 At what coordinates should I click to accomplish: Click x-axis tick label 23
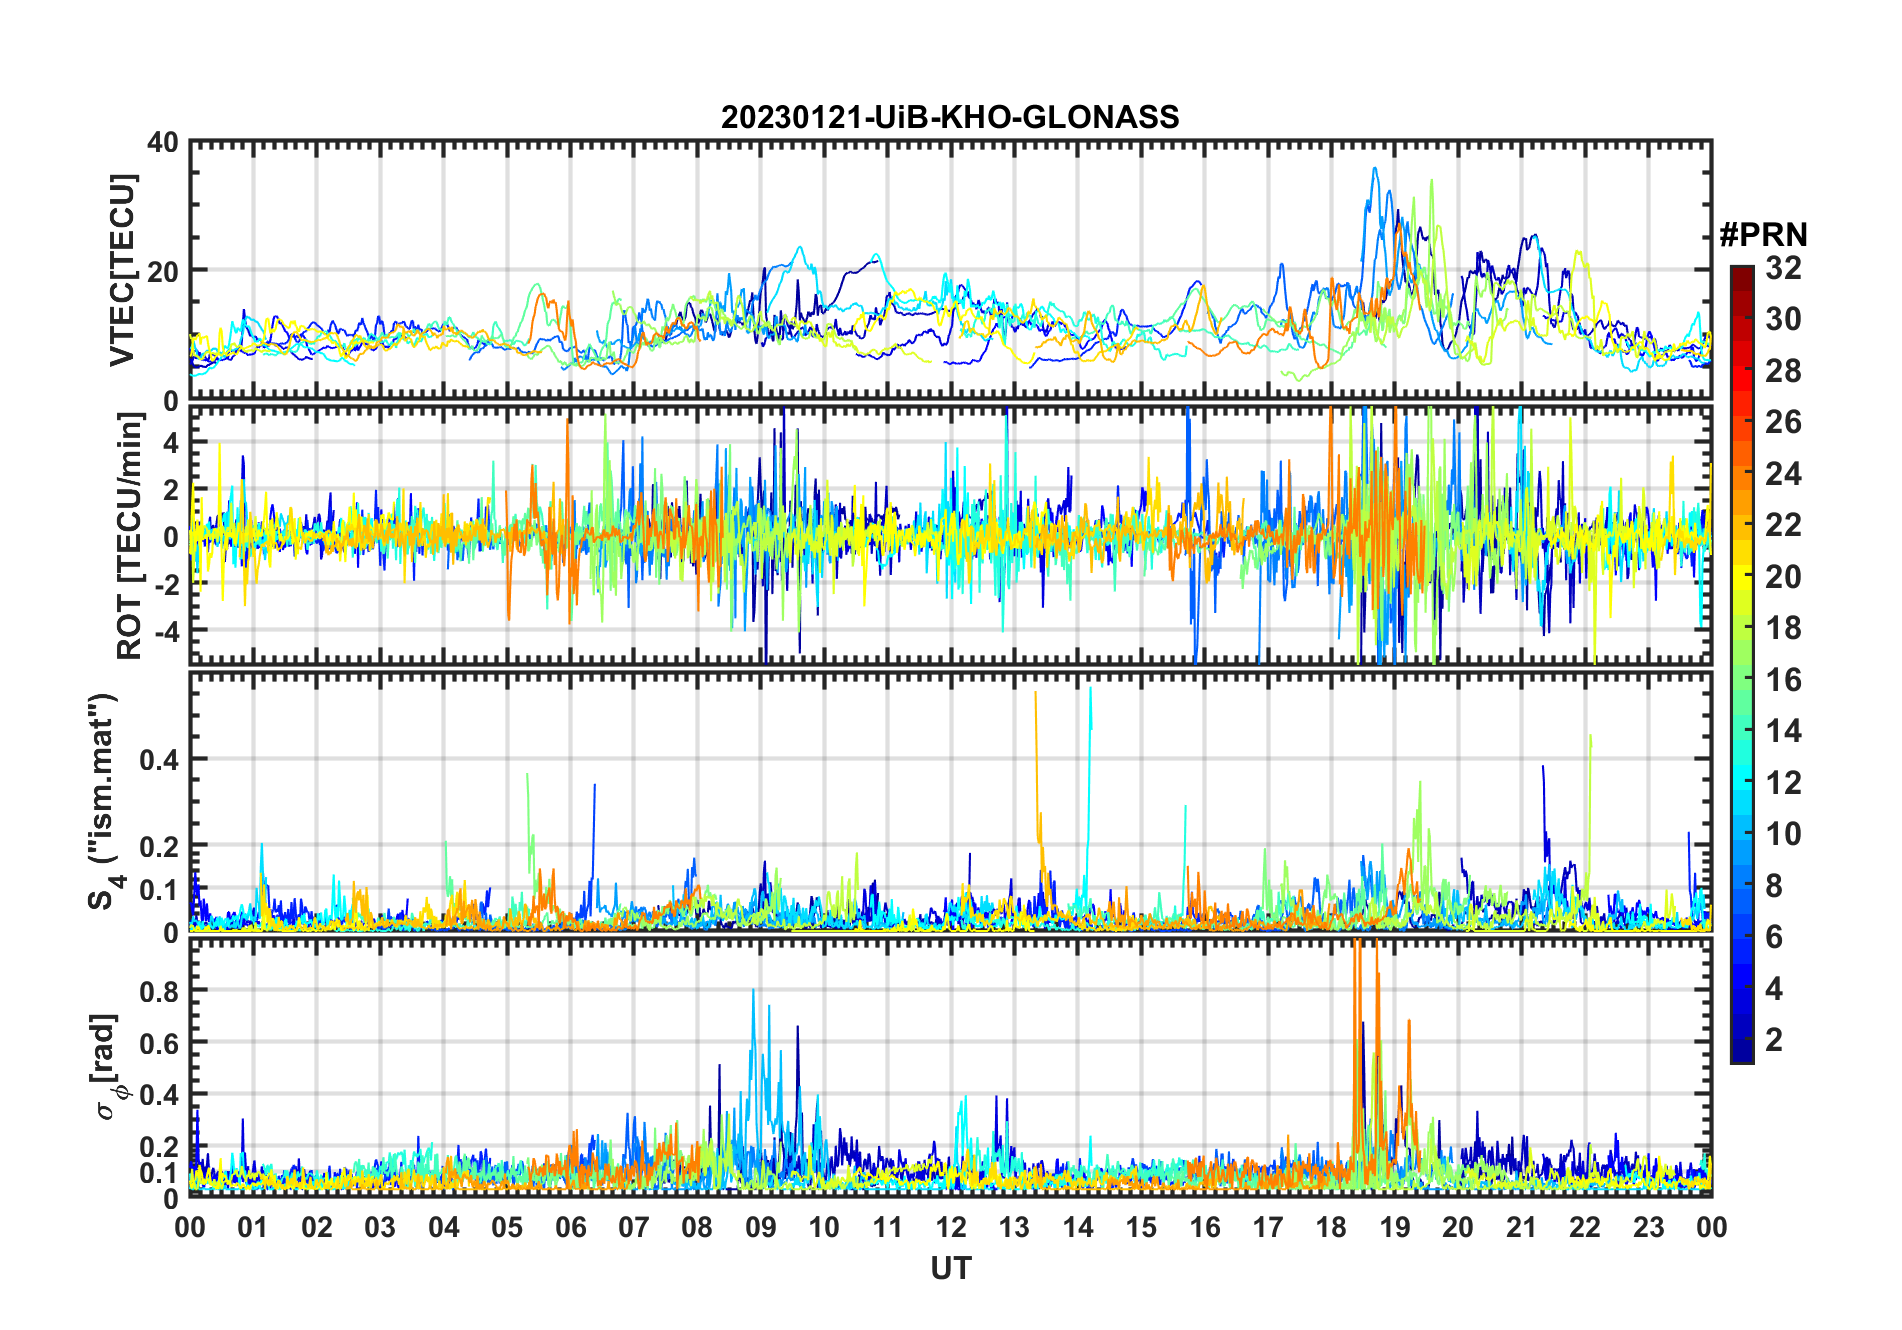pyautogui.click(x=1649, y=1227)
